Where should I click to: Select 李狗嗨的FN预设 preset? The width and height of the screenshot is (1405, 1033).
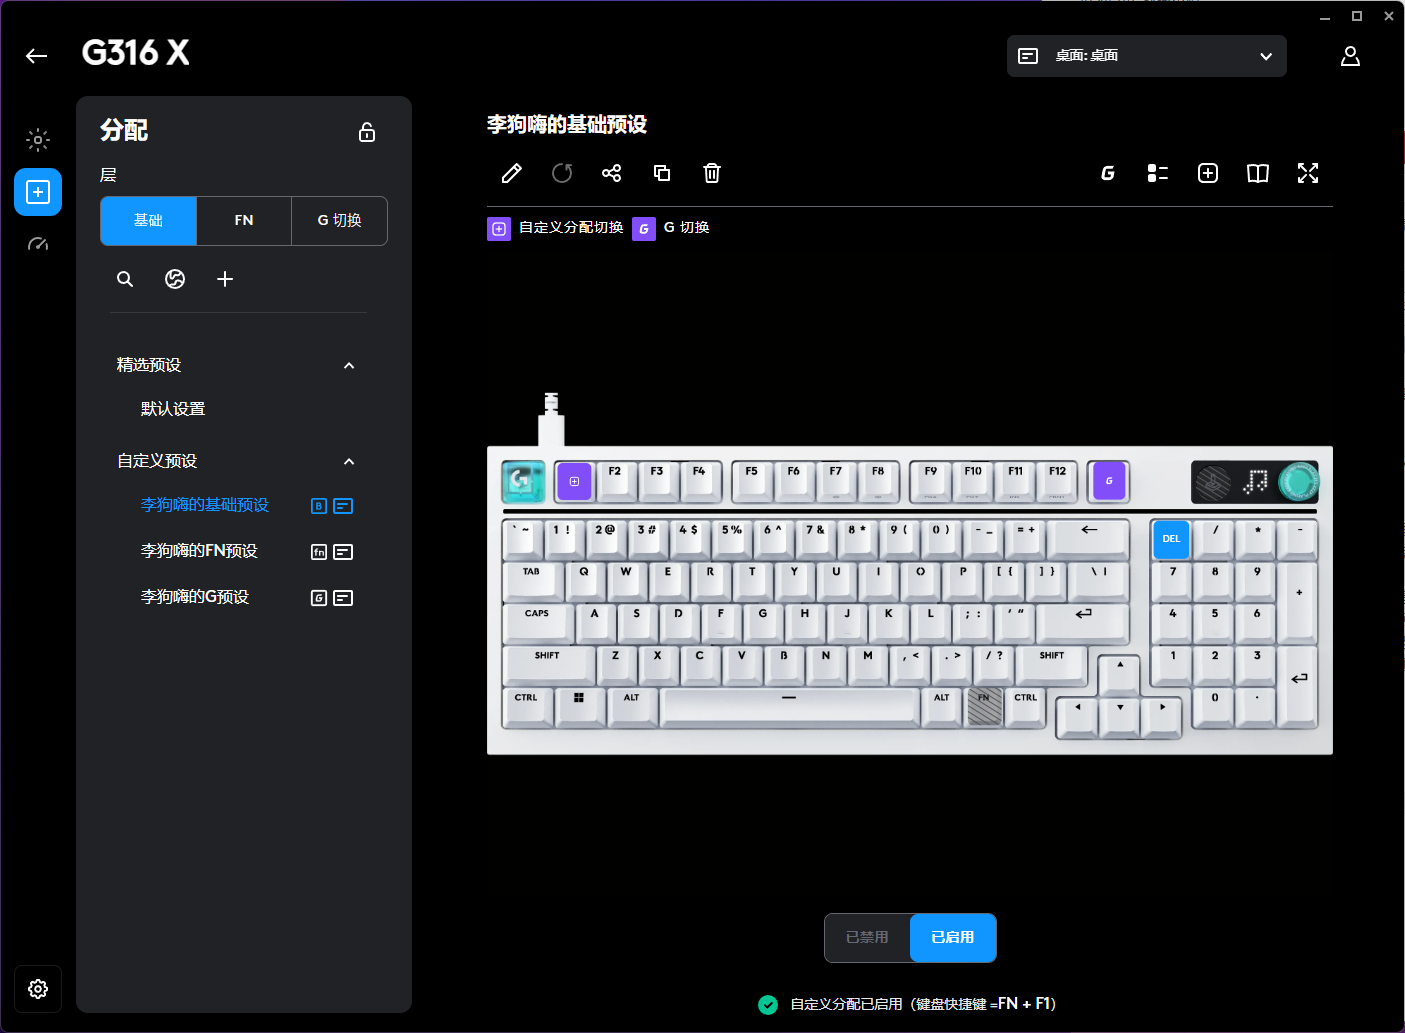pyautogui.click(x=200, y=551)
